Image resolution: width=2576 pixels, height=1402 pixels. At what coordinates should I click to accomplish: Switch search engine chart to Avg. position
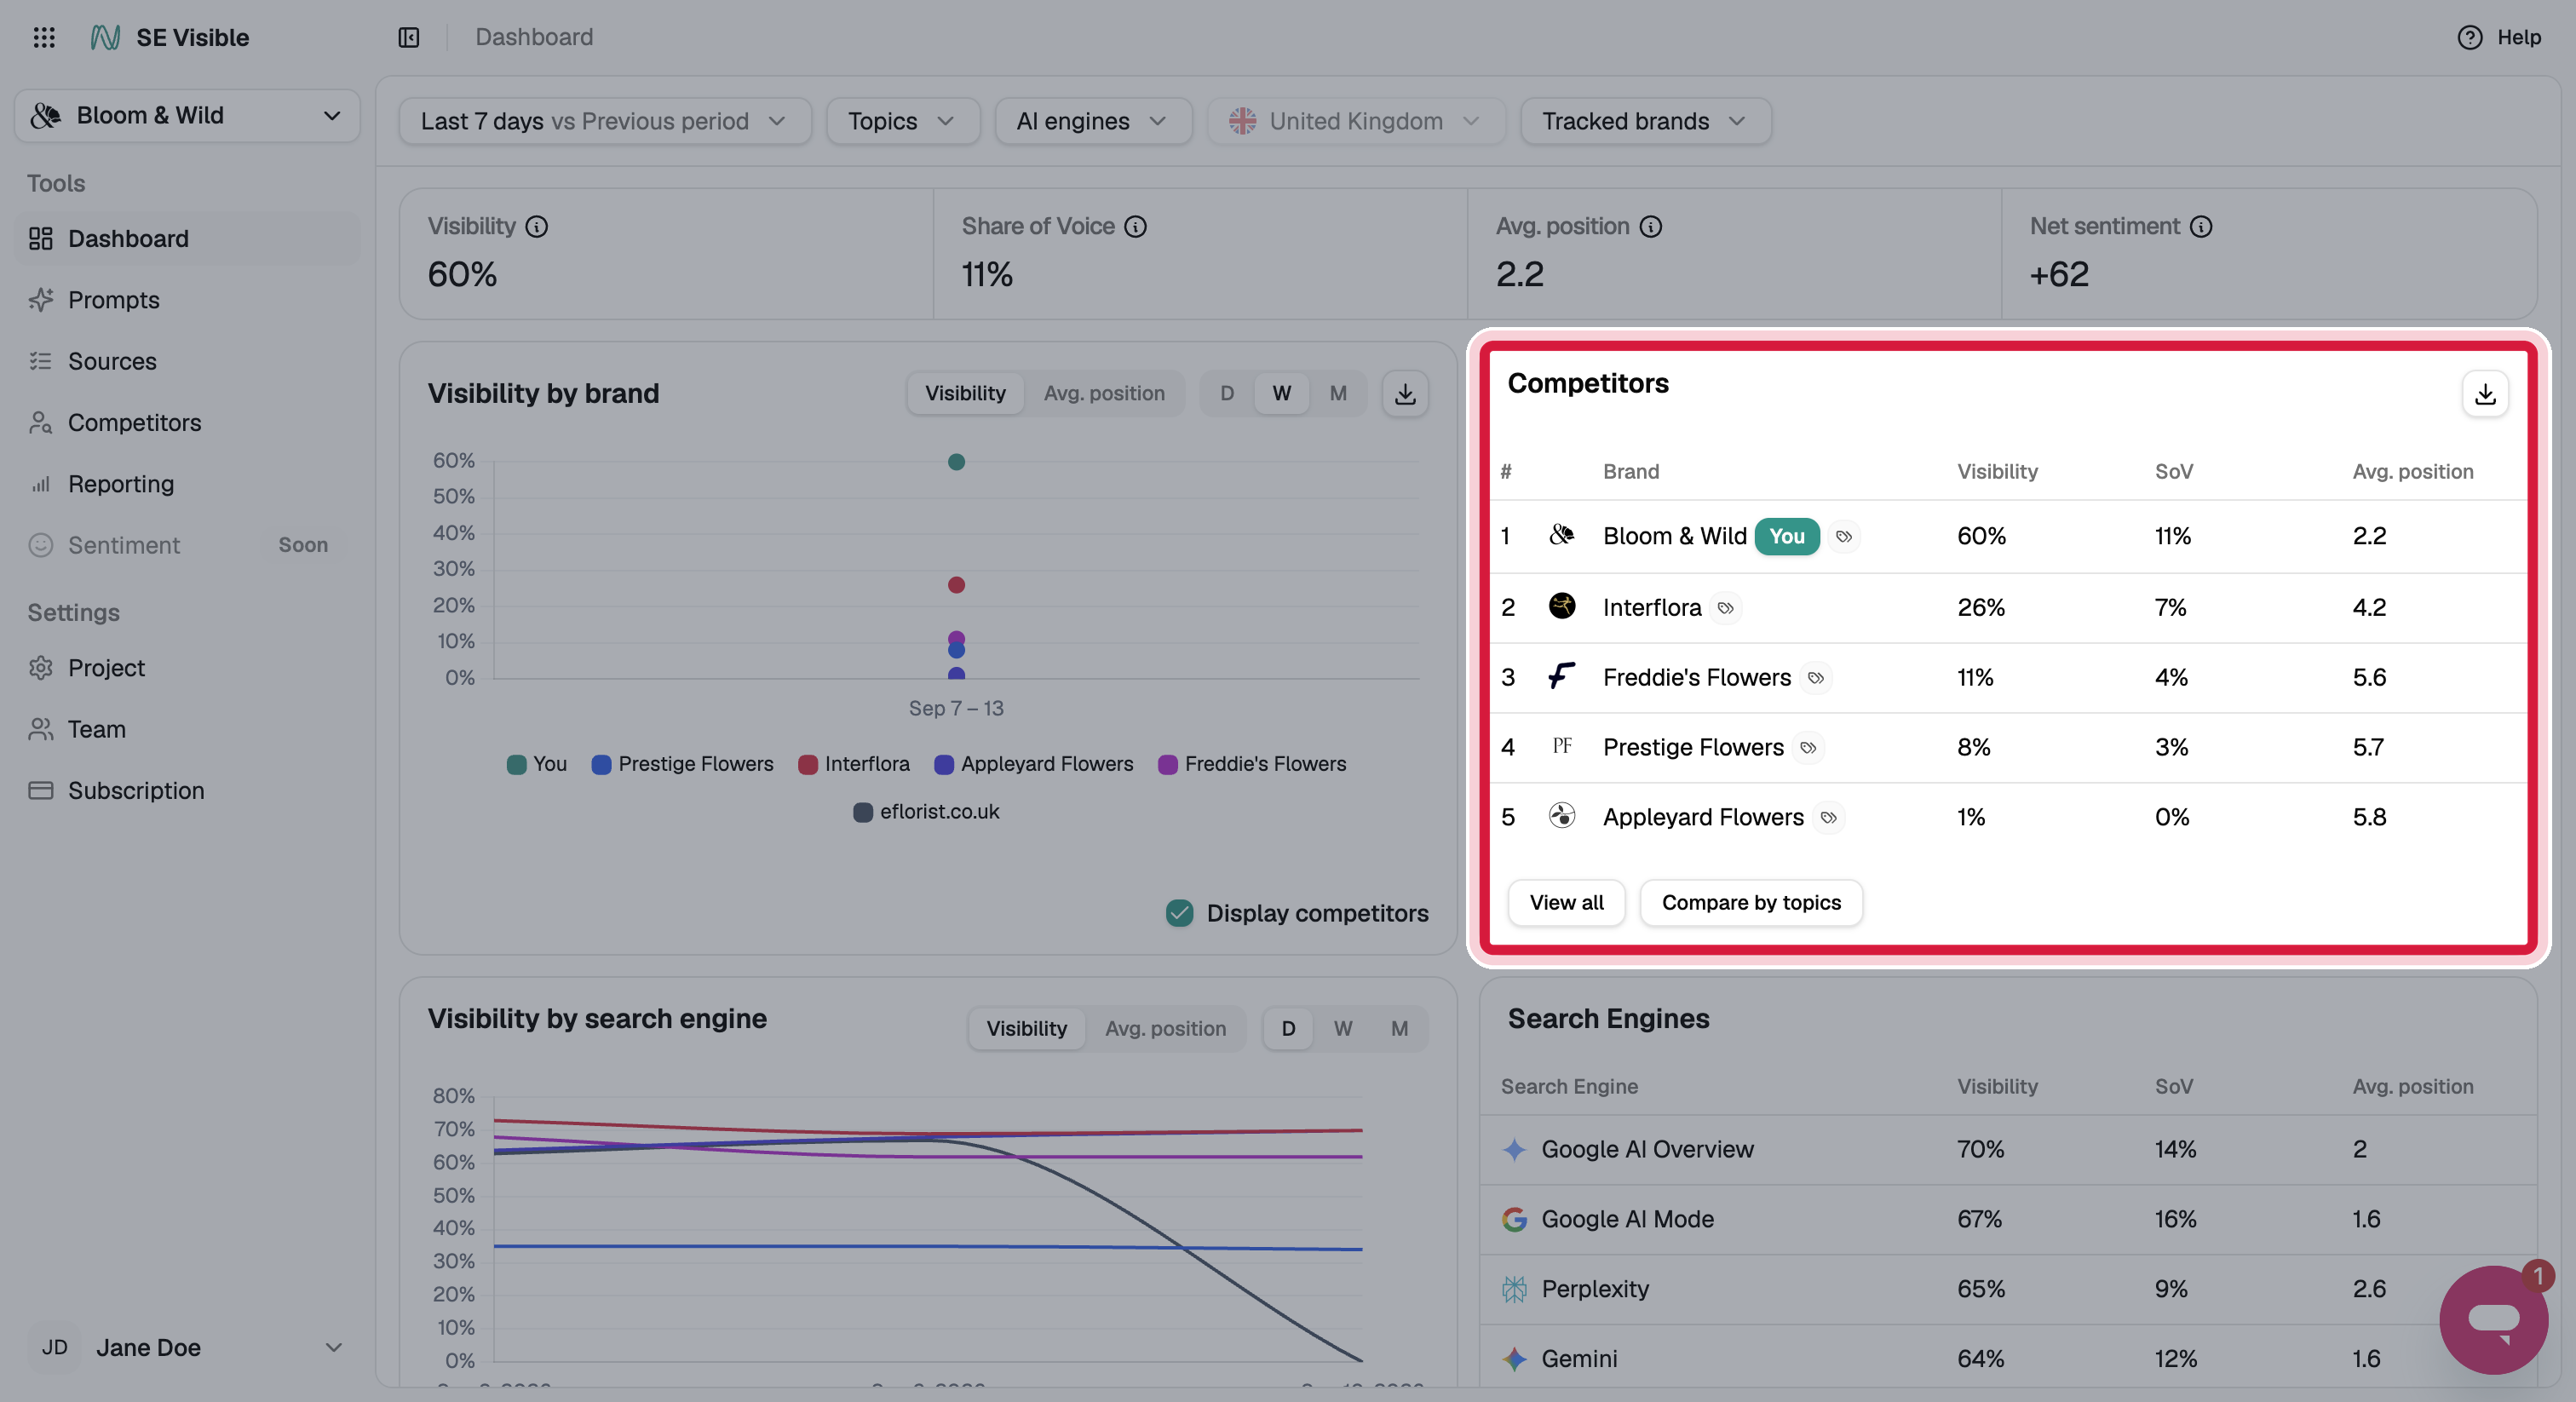[x=1165, y=1028]
